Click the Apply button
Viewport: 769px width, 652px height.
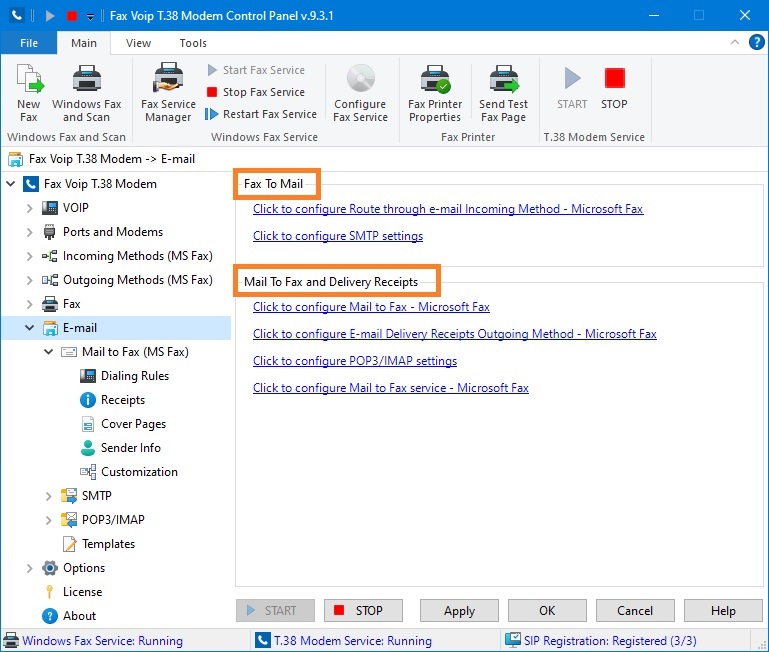(x=459, y=611)
